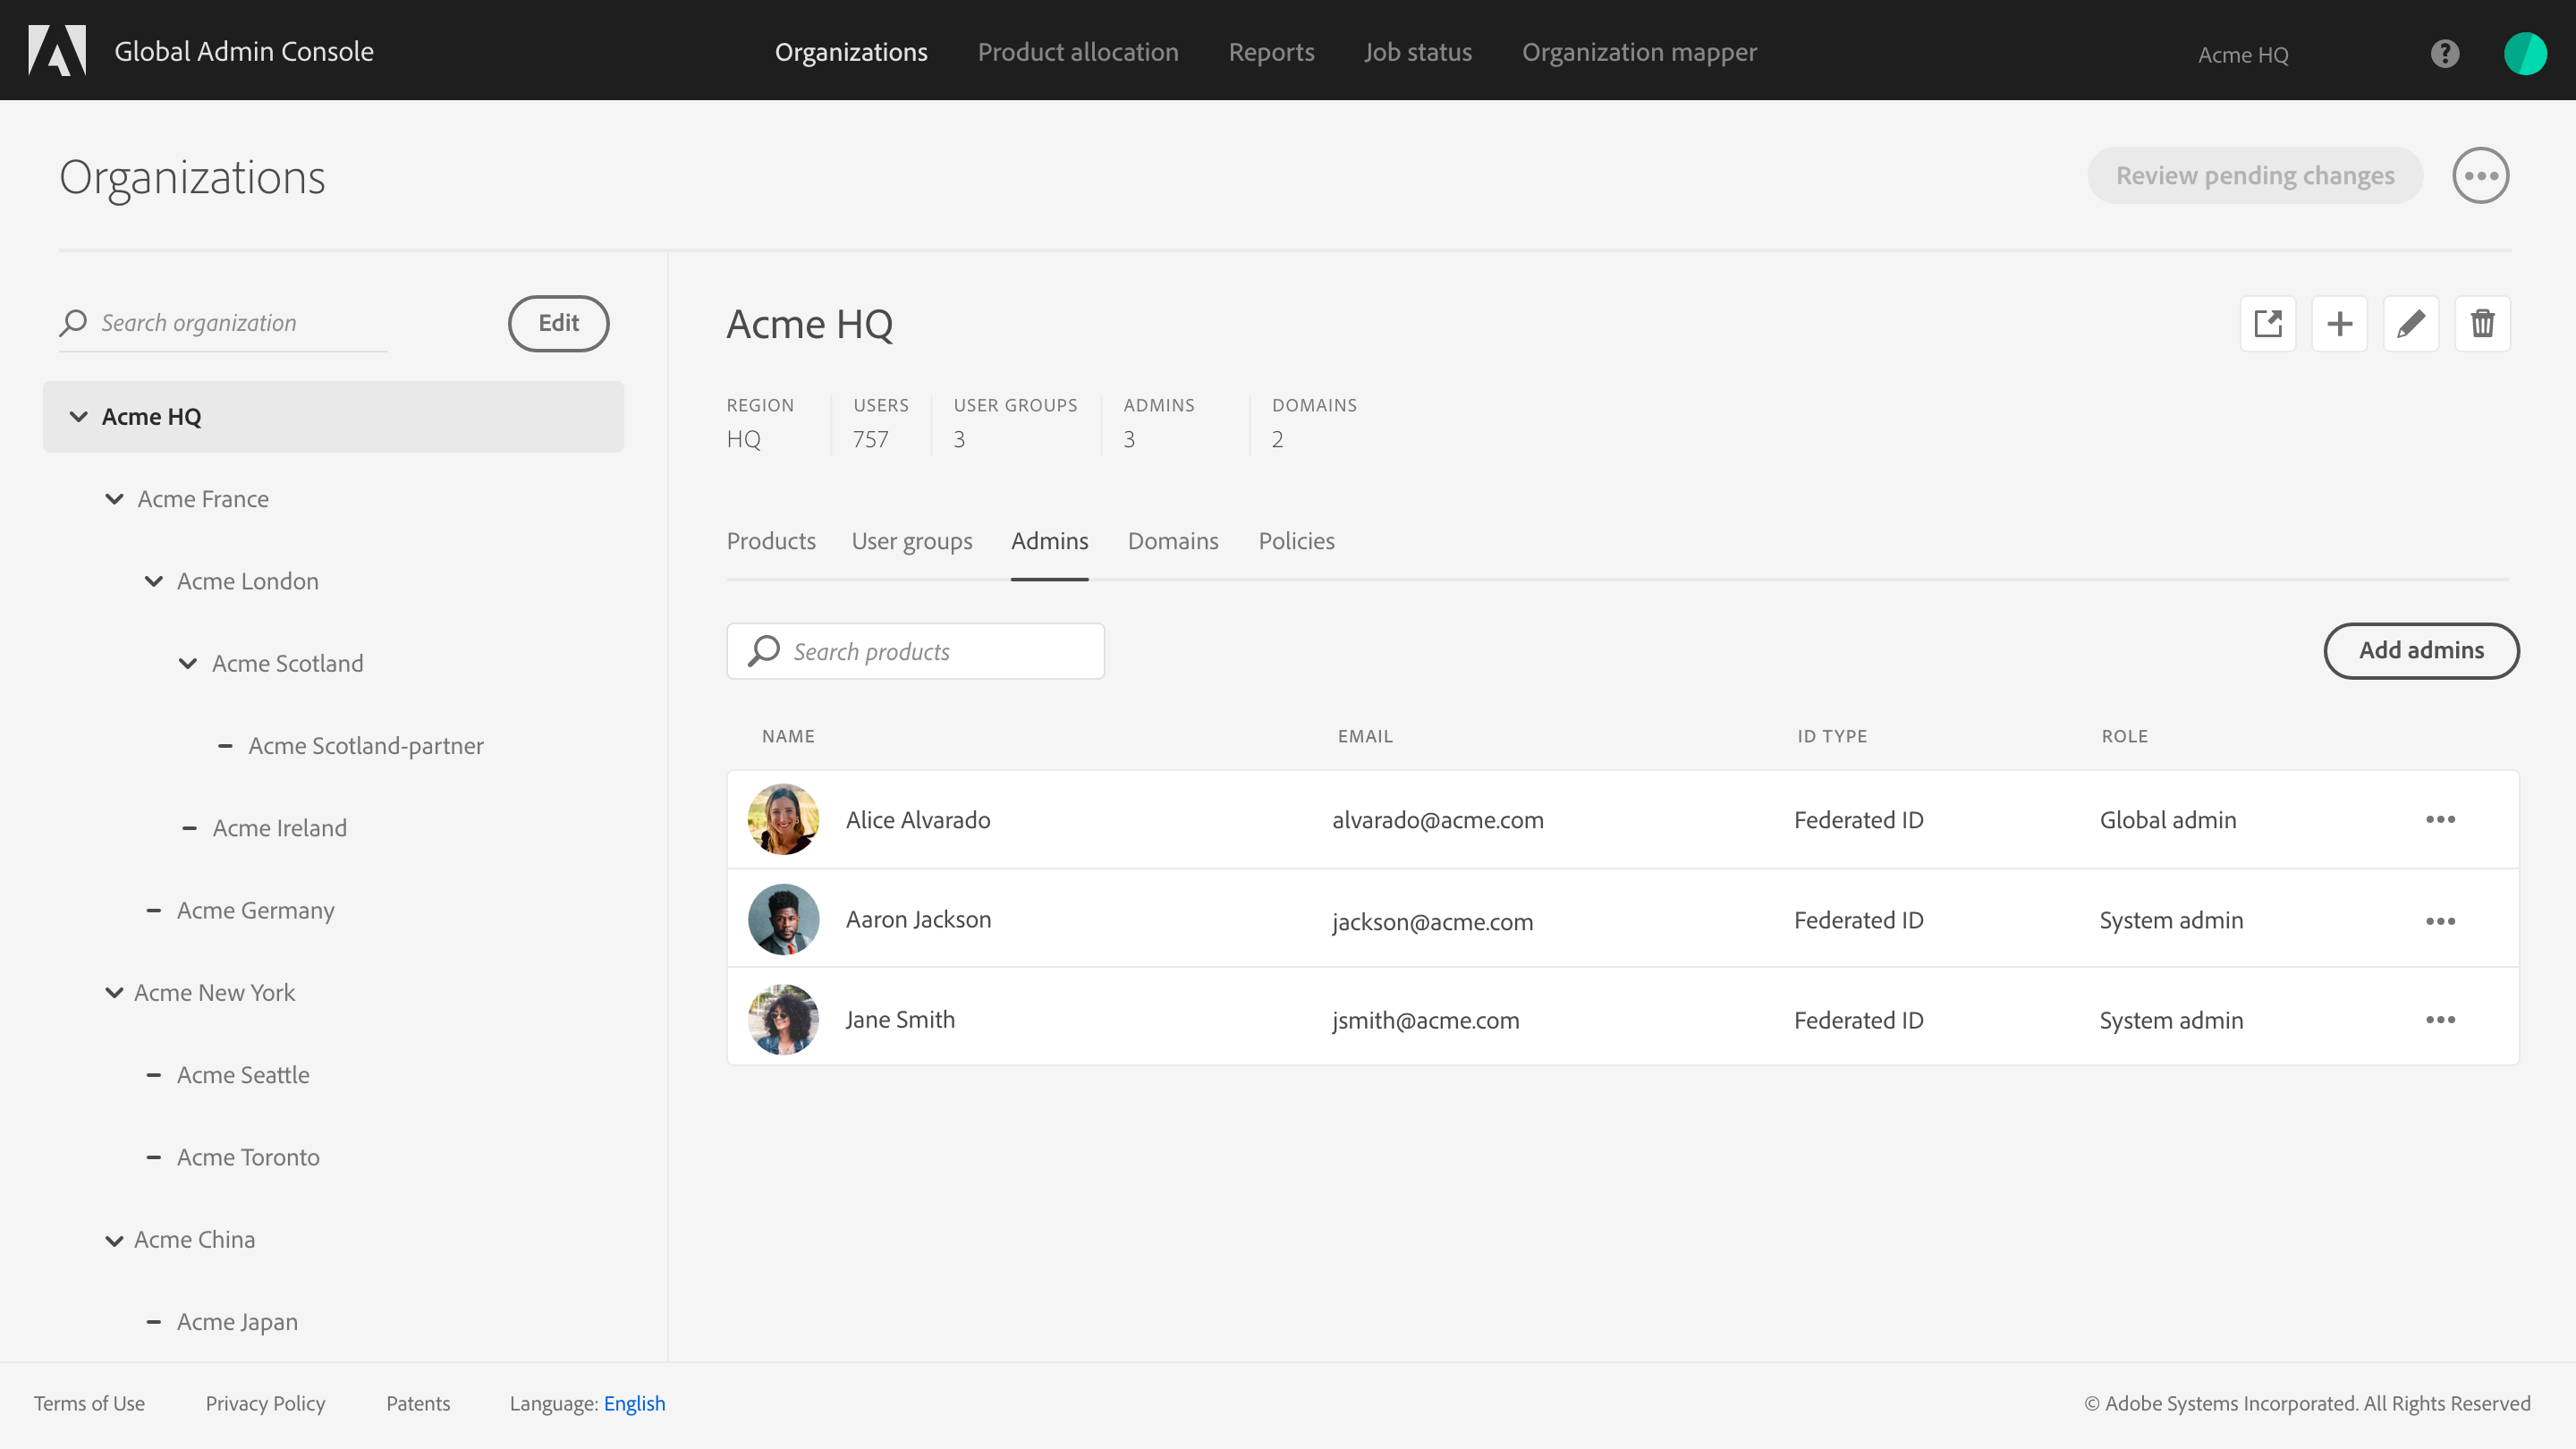Viewport: 2576px width, 1449px height.
Task: Open the Job status nav item
Action: [1418, 52]
